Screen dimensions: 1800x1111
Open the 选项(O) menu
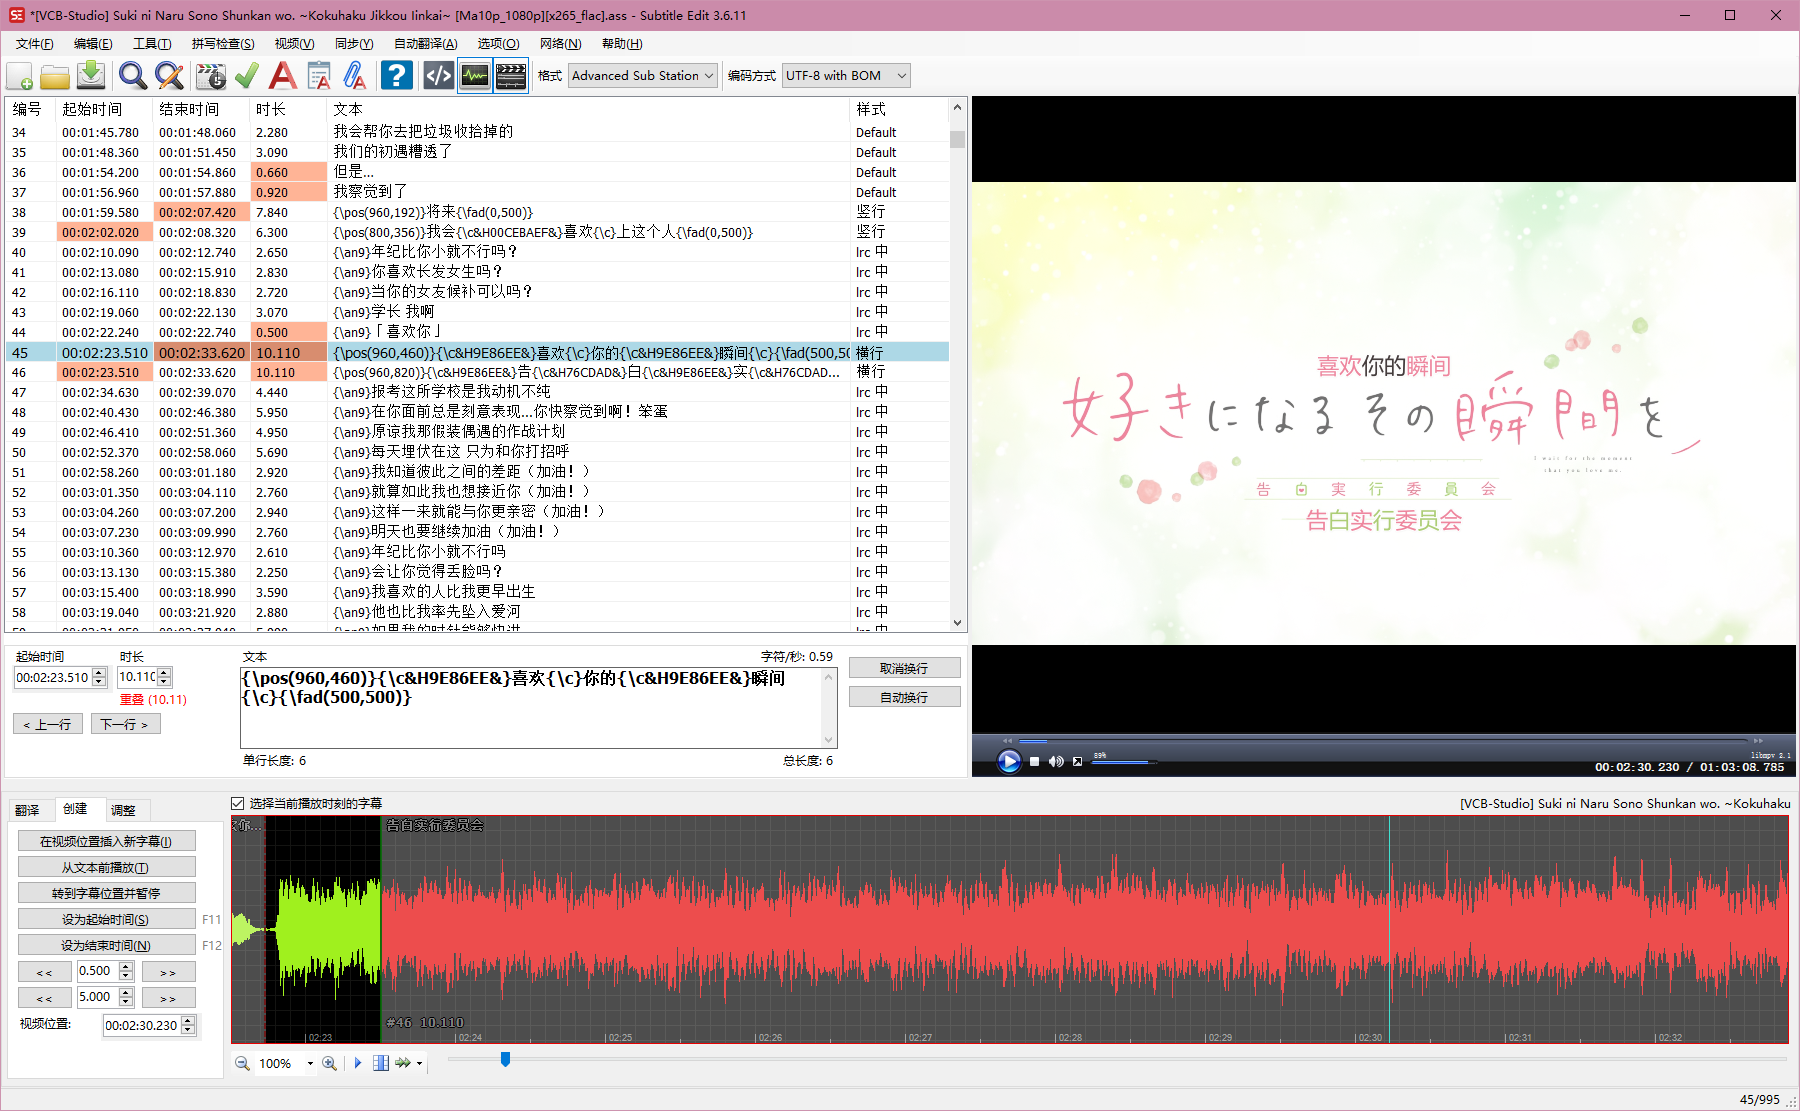498,44
